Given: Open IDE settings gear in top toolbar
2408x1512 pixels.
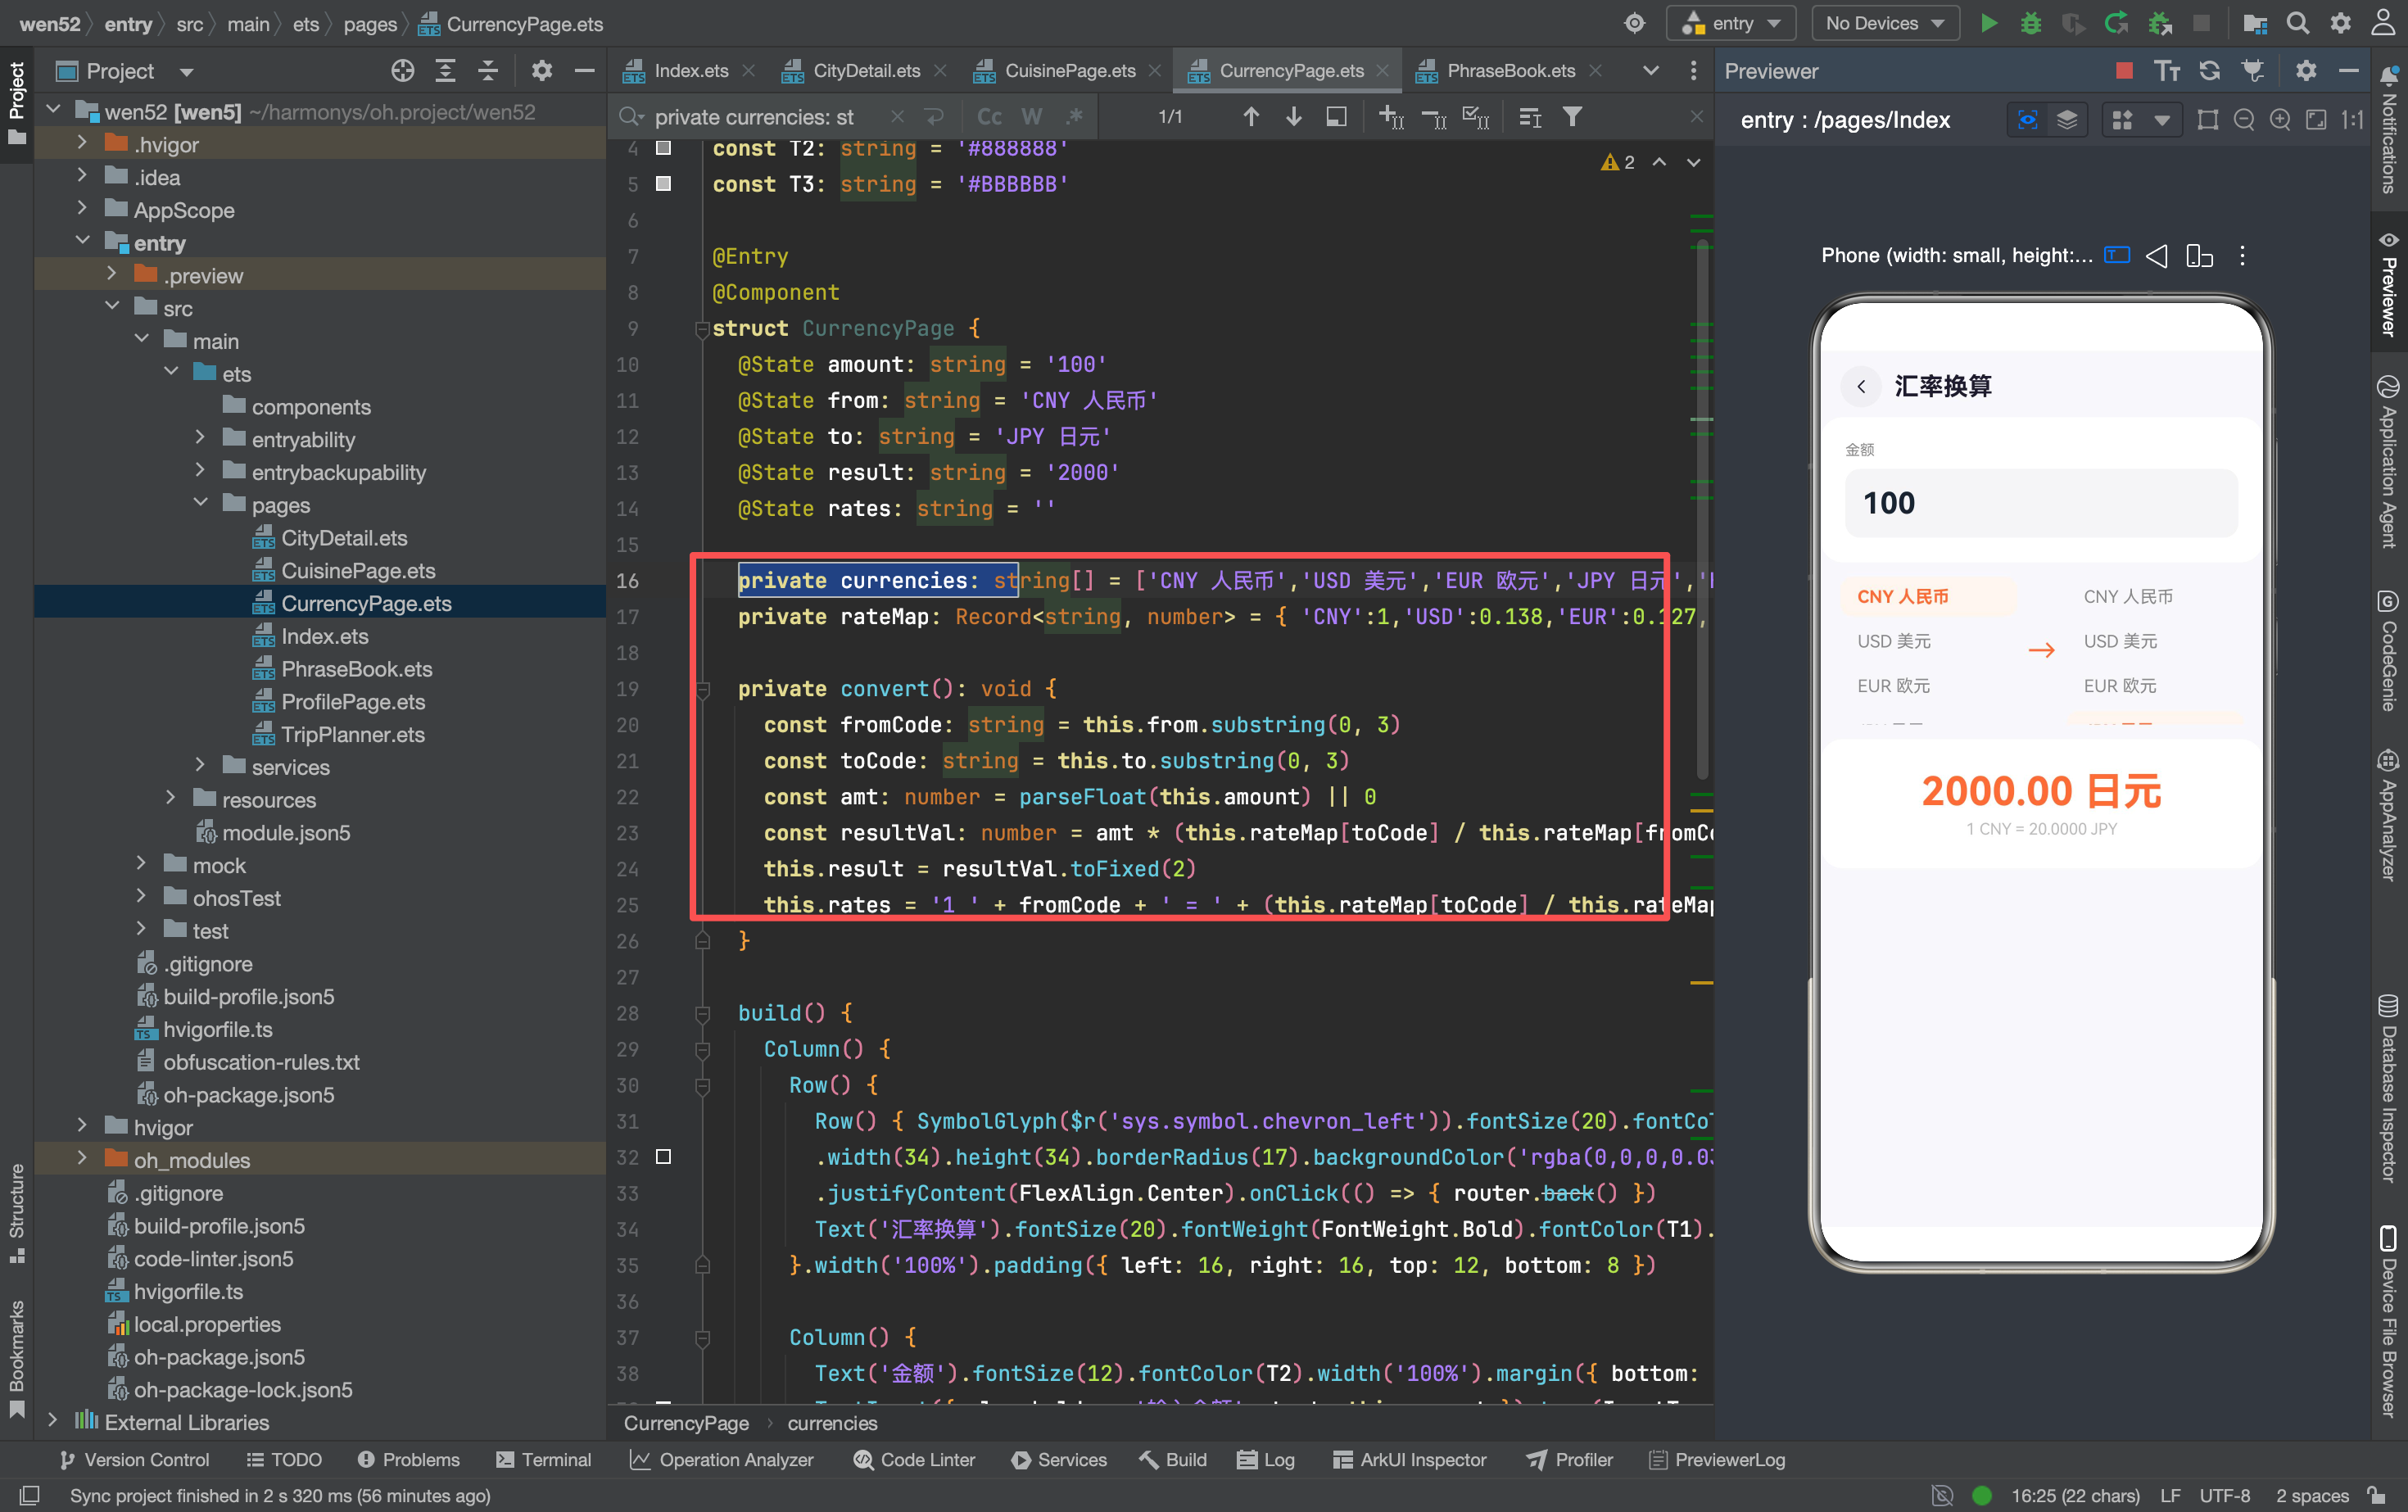Looking at the screenshot, I should (x=2341, y=23).
